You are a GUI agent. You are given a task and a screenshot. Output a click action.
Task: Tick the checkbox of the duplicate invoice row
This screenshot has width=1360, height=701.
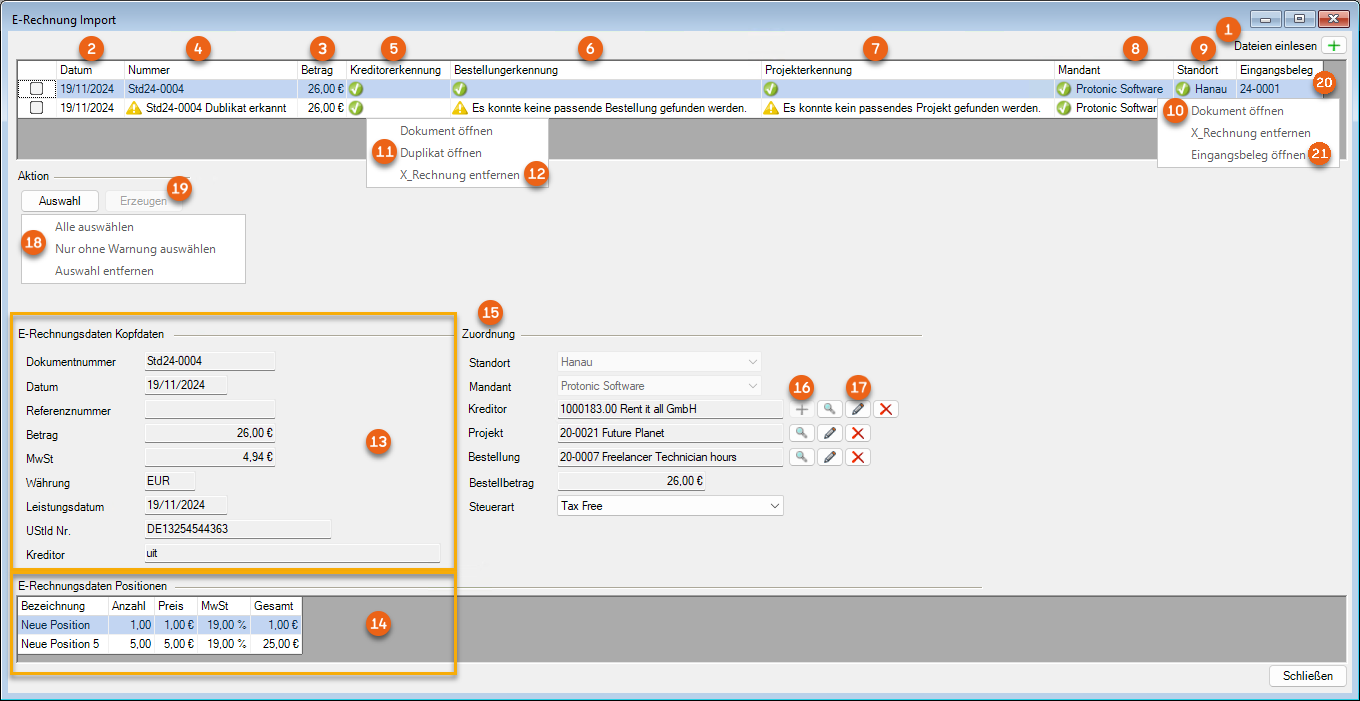point(37,108)
